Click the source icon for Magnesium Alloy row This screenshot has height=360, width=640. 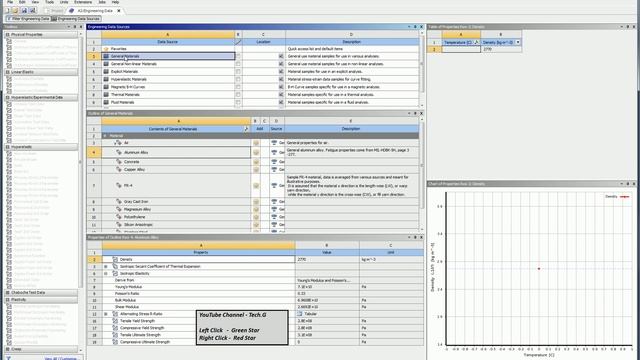point(274,209)
